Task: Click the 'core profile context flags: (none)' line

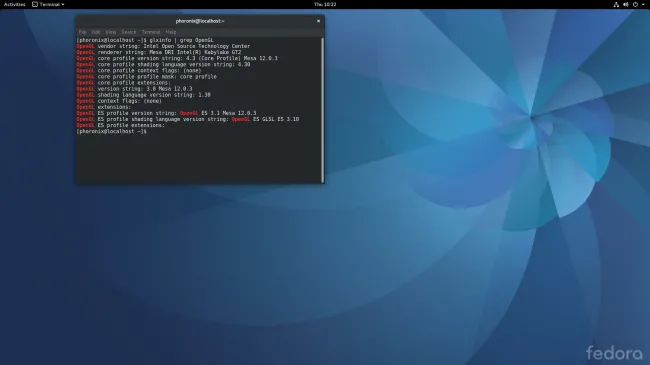Action: click(x=139, y=71)
